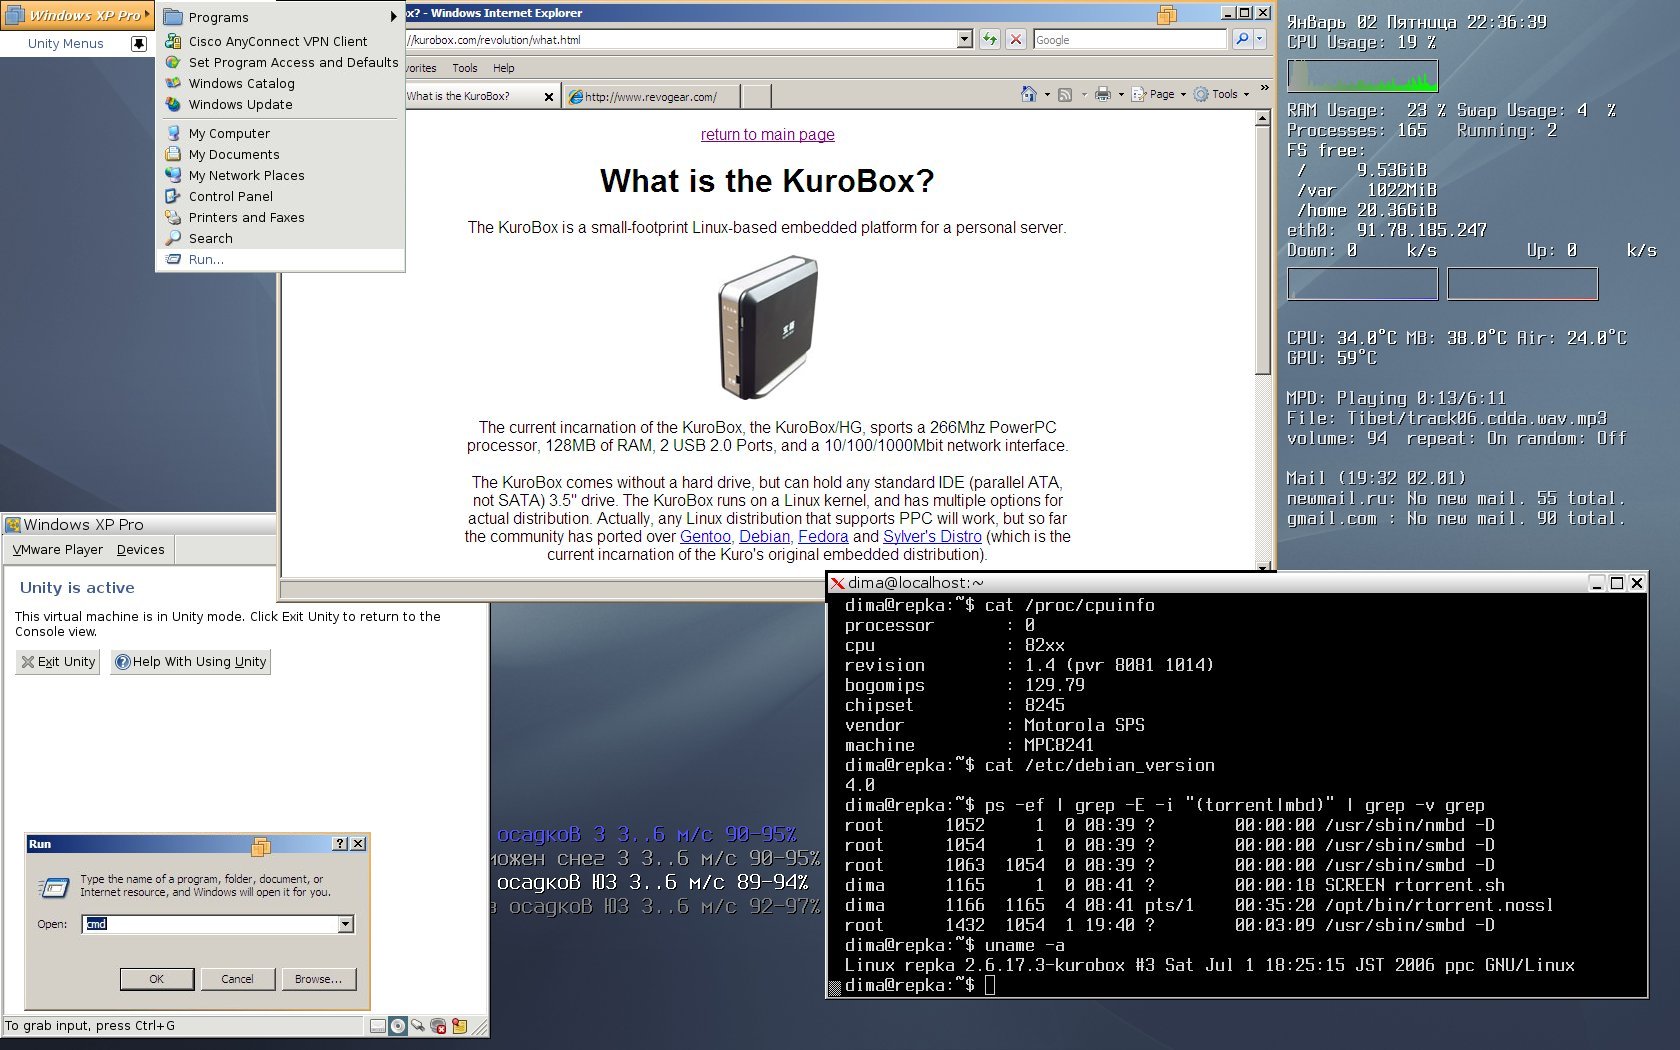Click the Unity overlay icon on Run title bar
The width and height of the screenshot is (1680, 1050).
click(260, 846)
